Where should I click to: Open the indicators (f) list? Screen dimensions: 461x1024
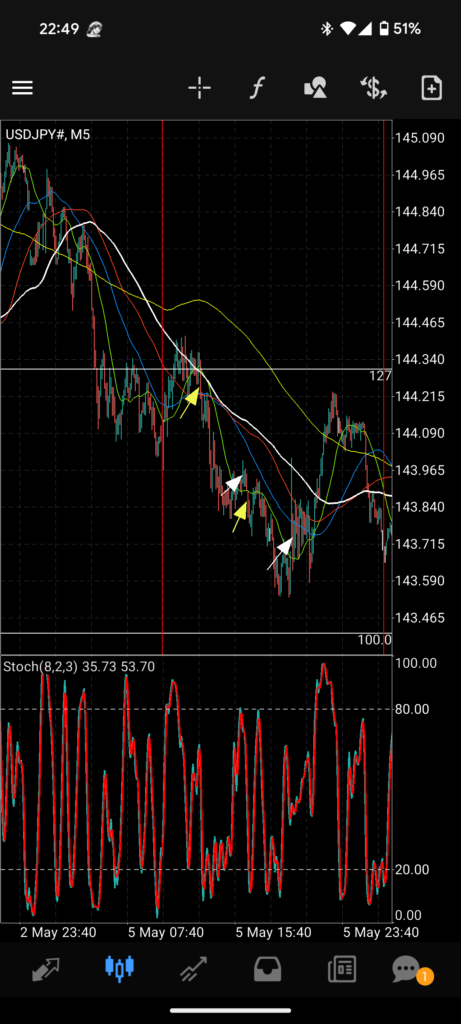tap(257, 88)
